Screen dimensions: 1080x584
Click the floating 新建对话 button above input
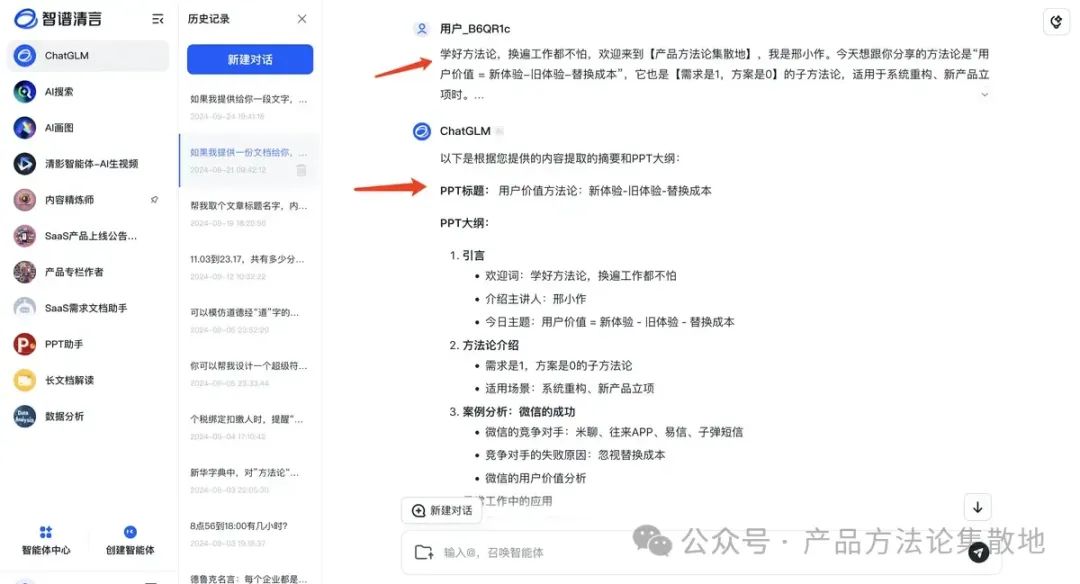[x=442, y=510]
